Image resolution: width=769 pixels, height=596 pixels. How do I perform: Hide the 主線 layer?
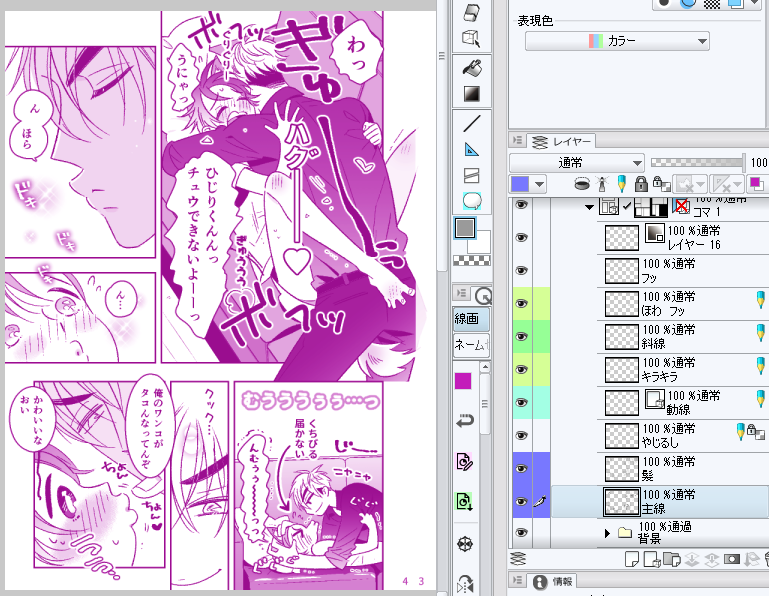pos(522,501)
